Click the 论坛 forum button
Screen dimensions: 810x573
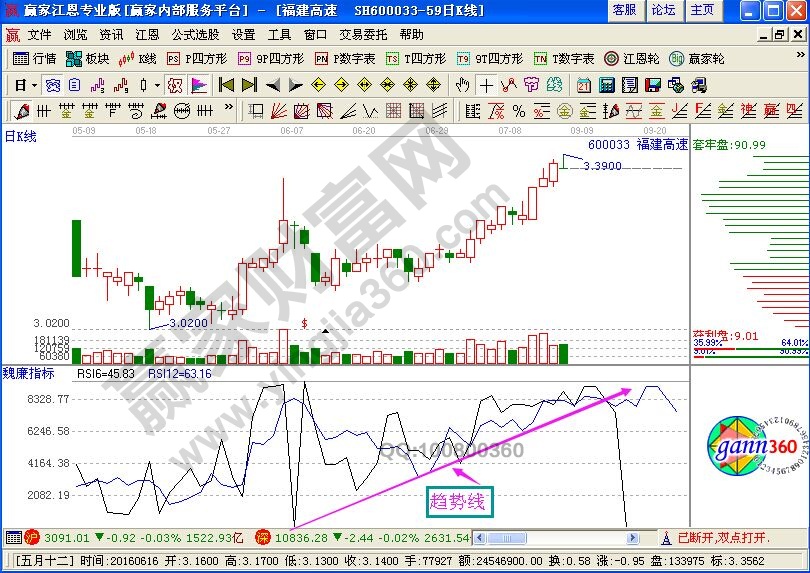click(663, 10)
